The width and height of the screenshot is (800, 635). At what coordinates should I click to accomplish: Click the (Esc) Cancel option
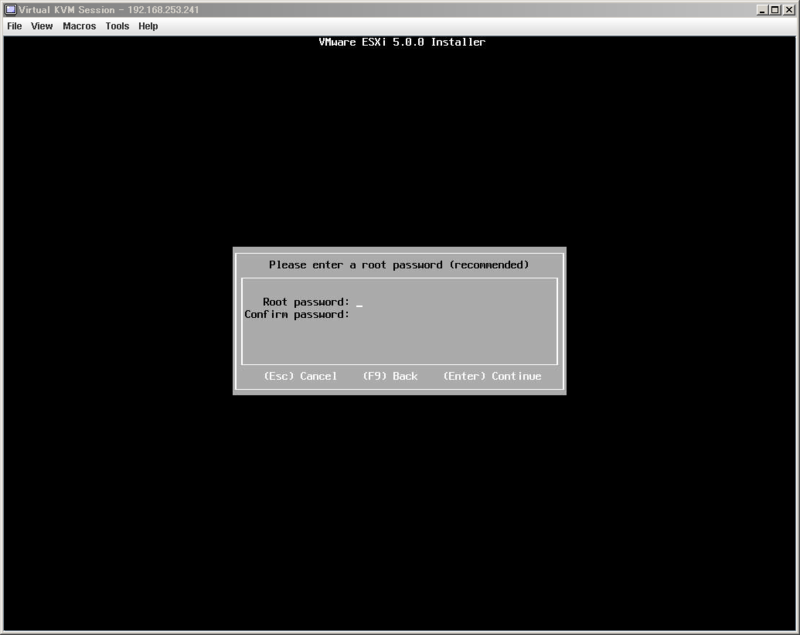click(300, 376)
